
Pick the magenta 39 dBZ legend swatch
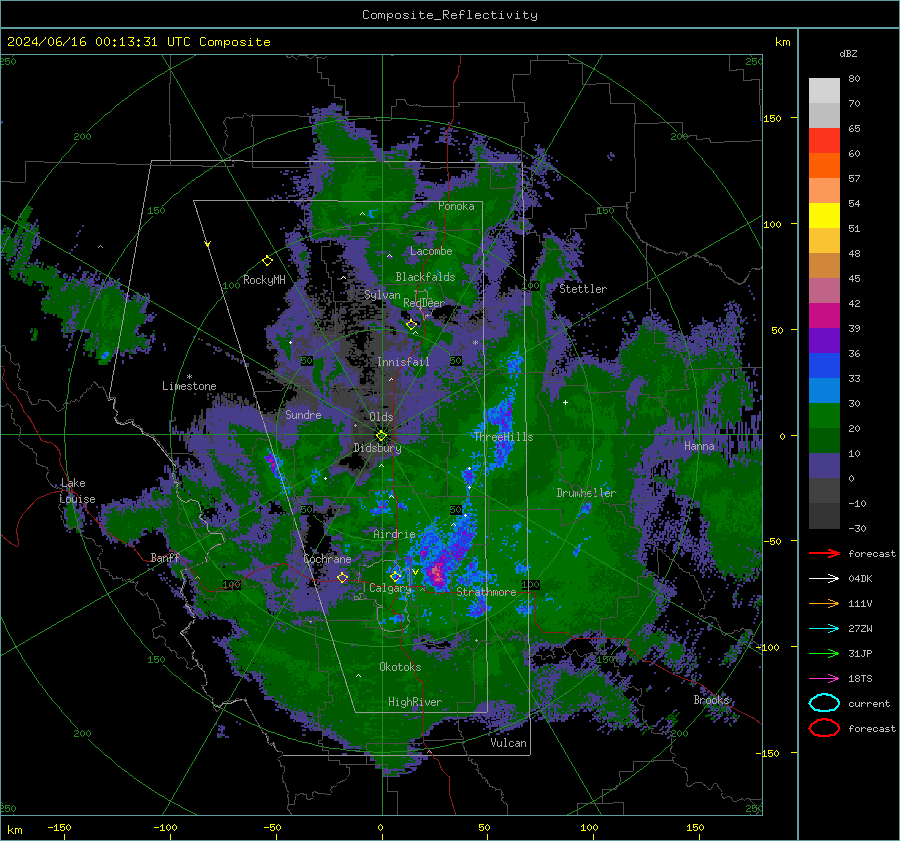pos(824,316)
